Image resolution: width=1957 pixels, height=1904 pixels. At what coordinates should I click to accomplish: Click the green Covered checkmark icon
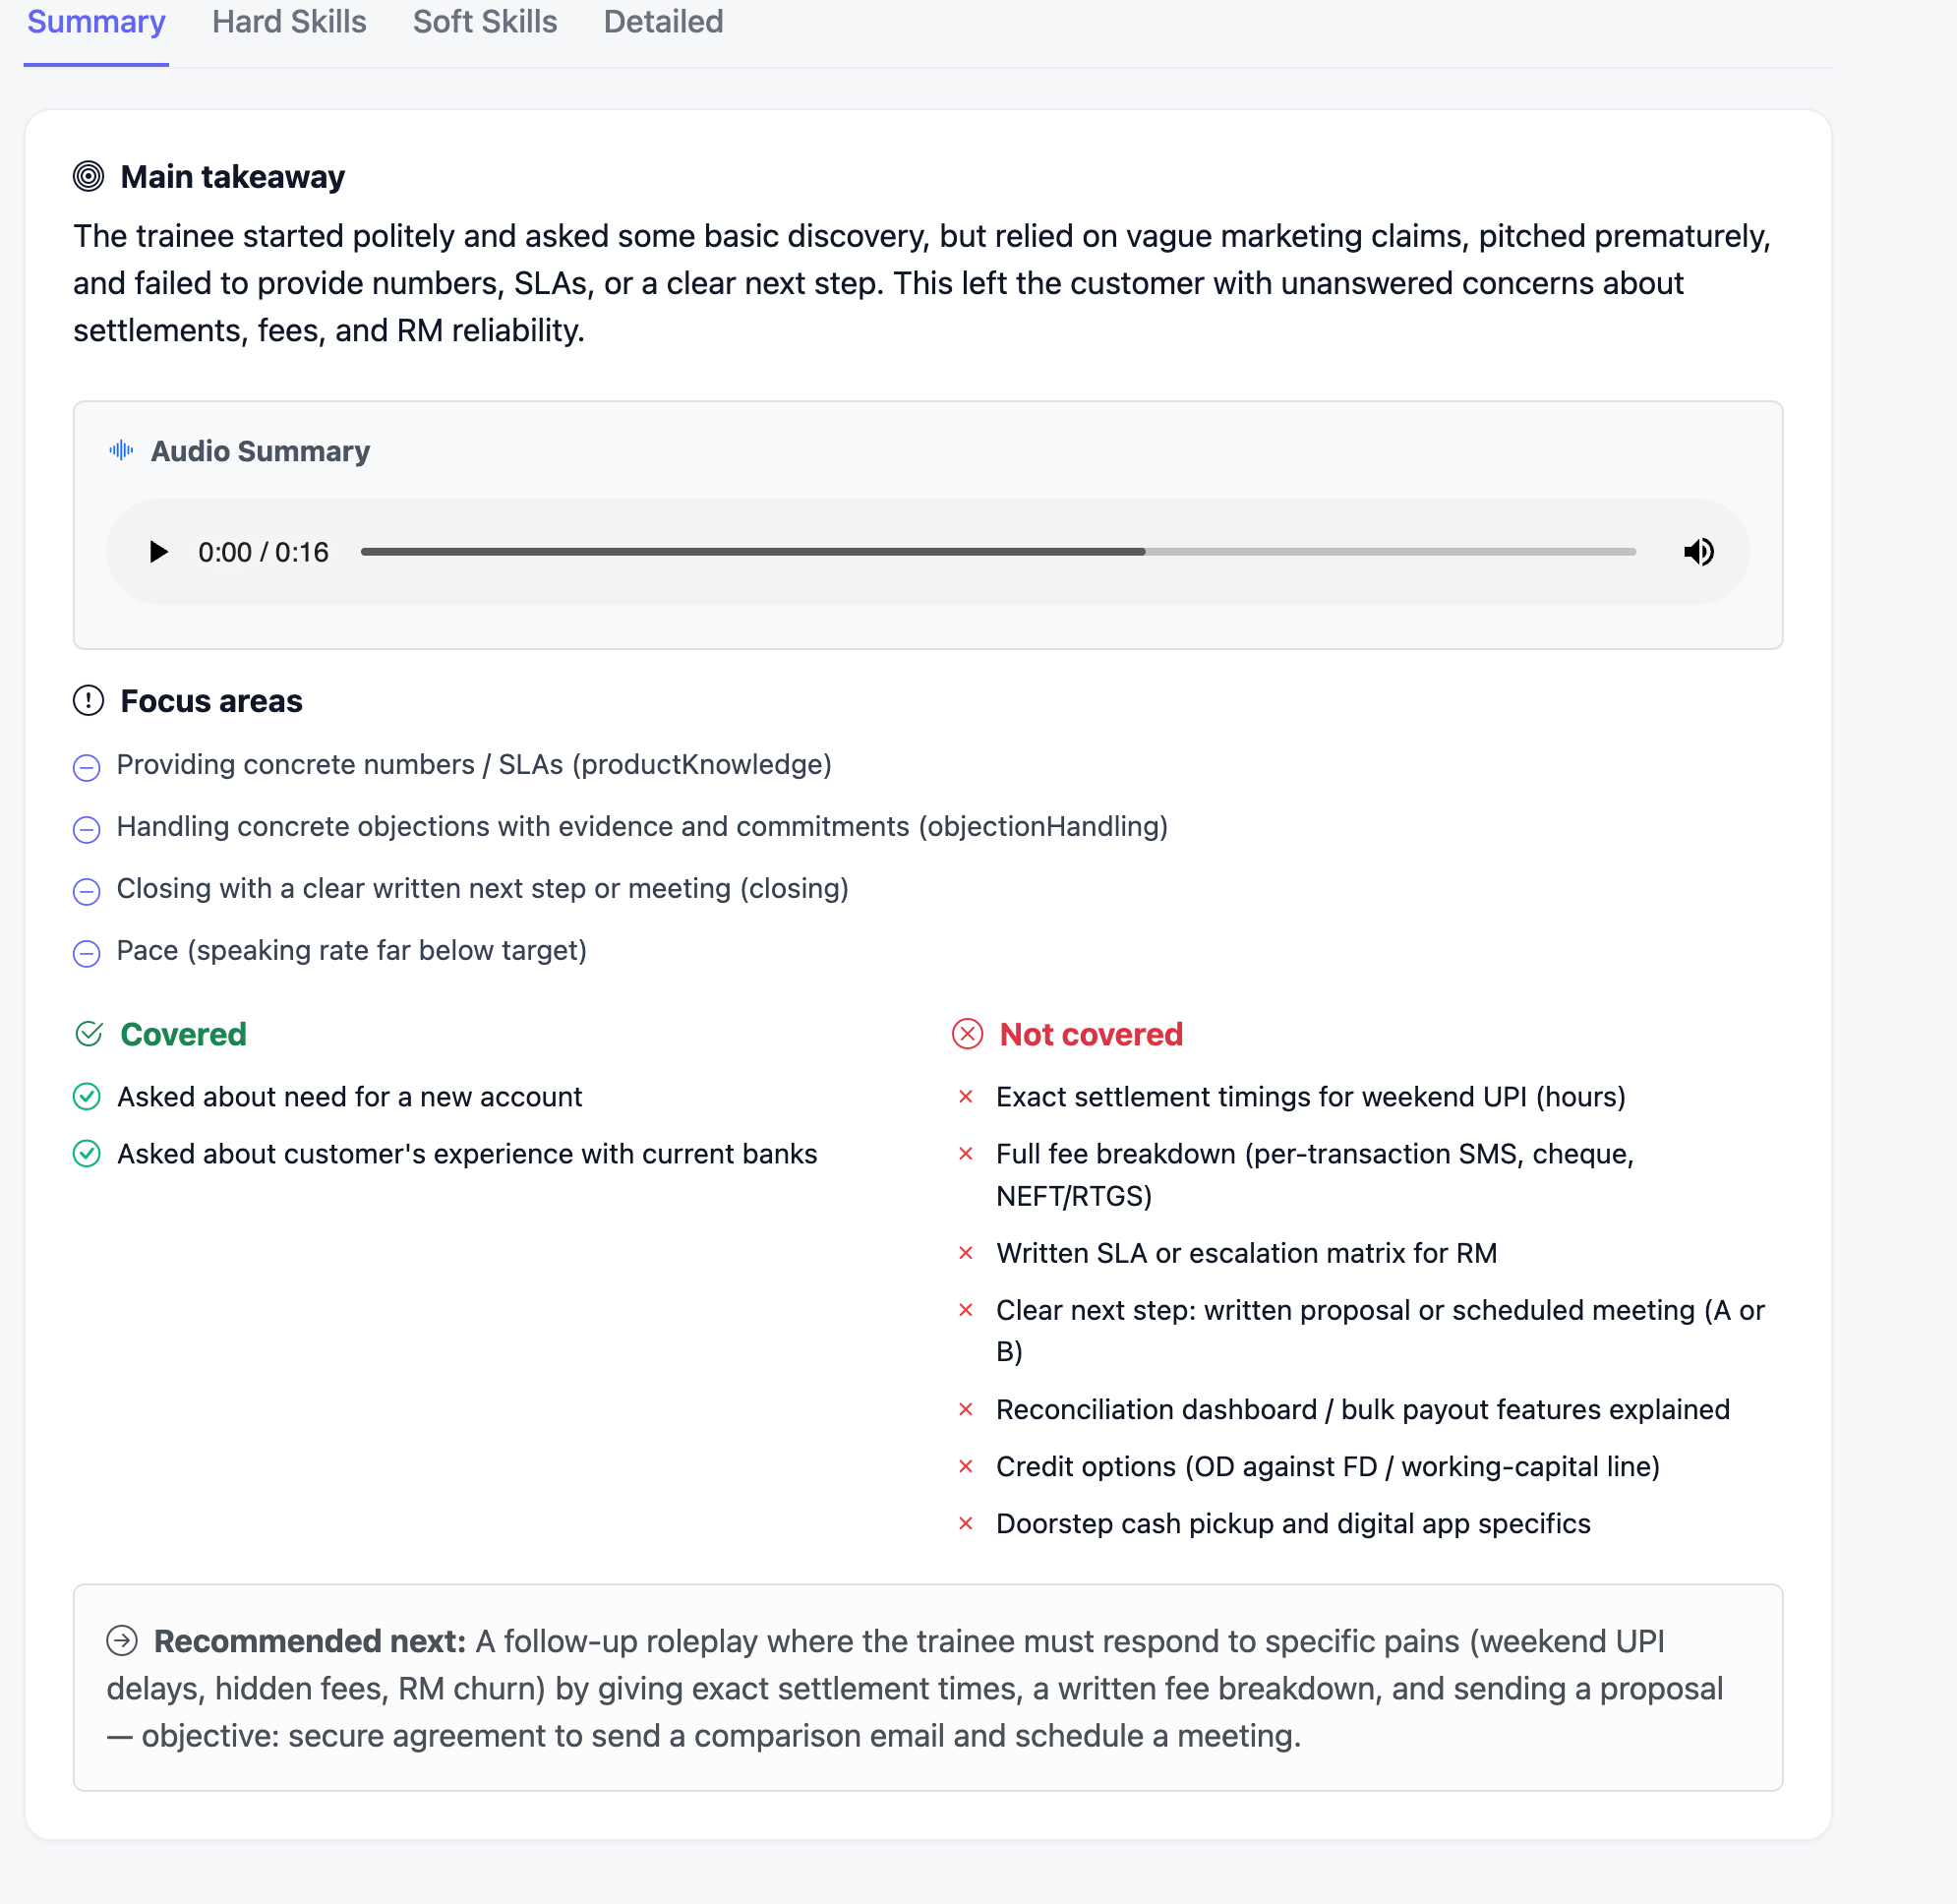[x=89, y=1034]
